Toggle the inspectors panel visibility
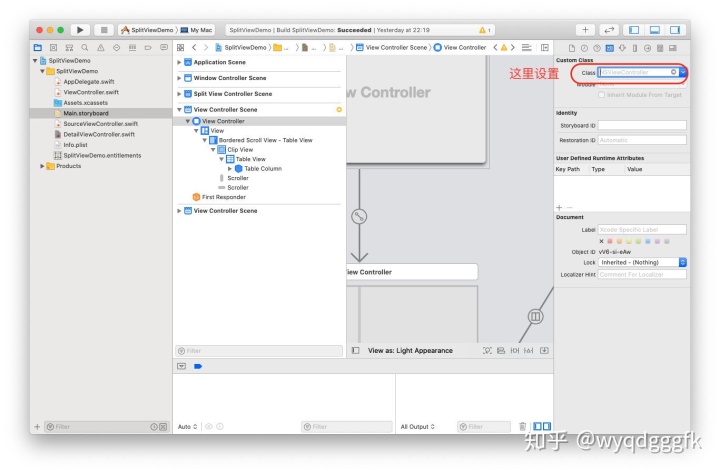 point(675,30)
